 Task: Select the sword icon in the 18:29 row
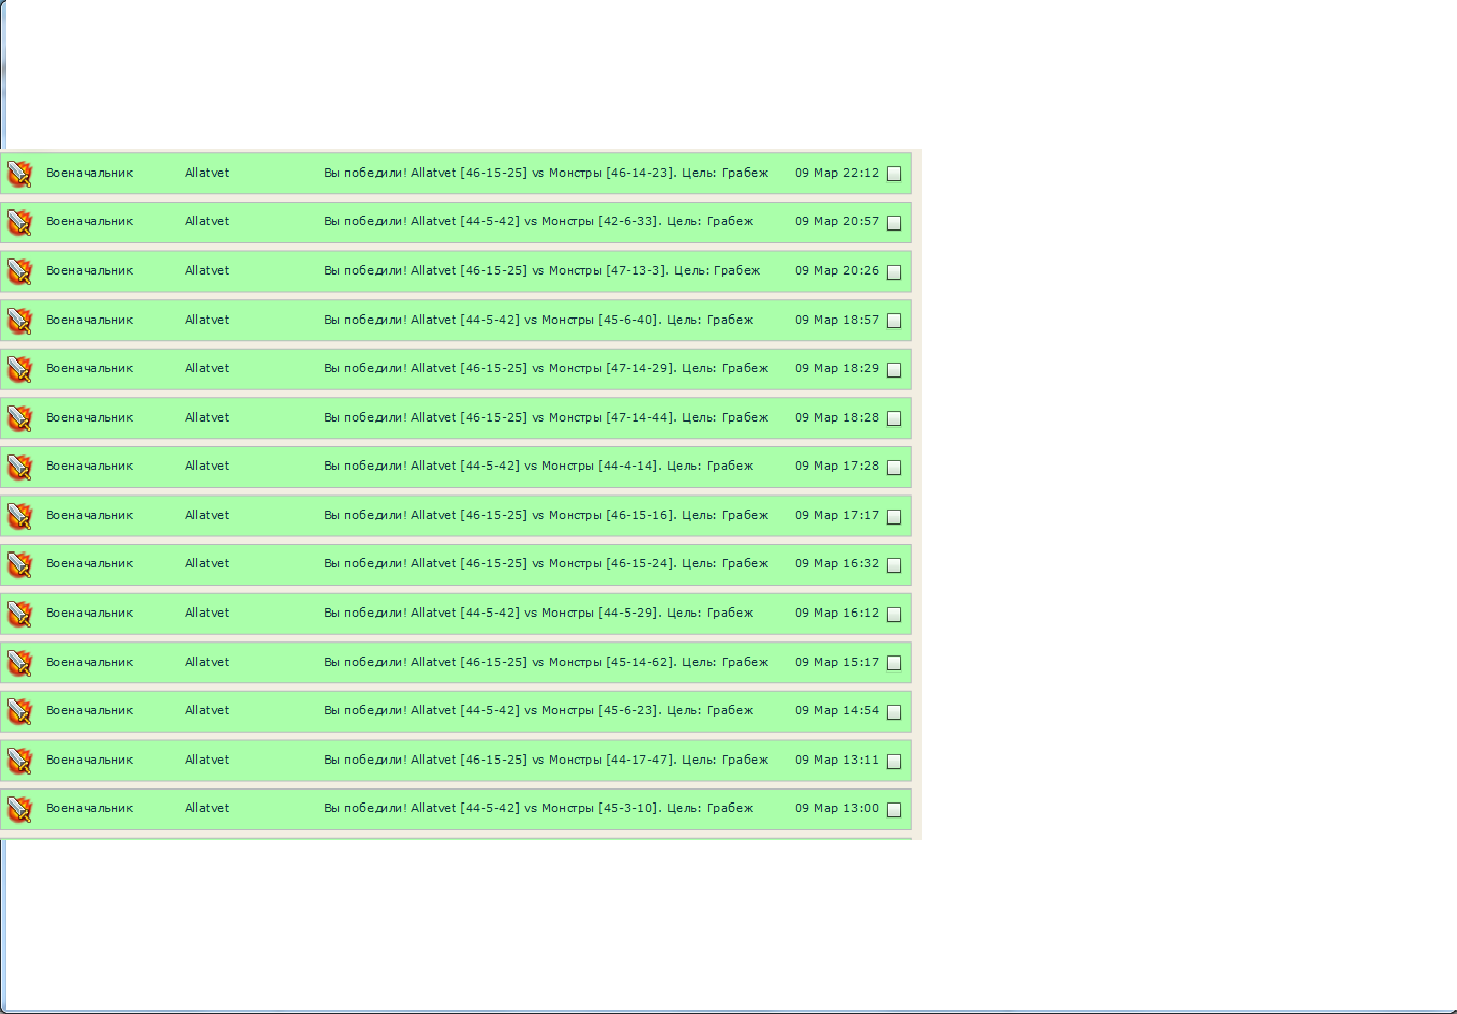coord(20,370)
